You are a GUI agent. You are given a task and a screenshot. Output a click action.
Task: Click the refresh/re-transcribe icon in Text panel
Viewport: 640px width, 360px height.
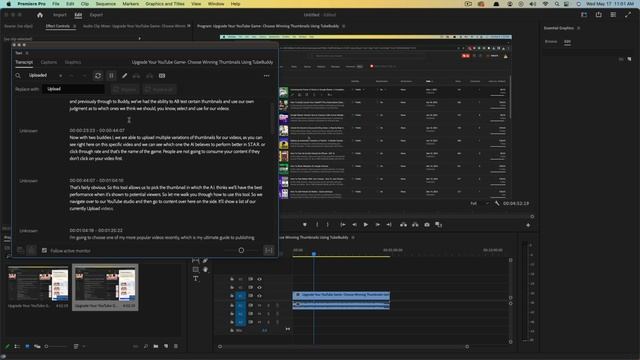coord(98,76)
